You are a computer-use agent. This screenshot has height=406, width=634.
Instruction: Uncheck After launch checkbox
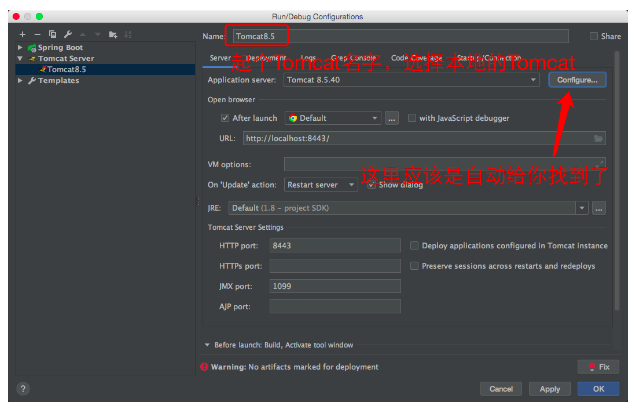[225, 118]
